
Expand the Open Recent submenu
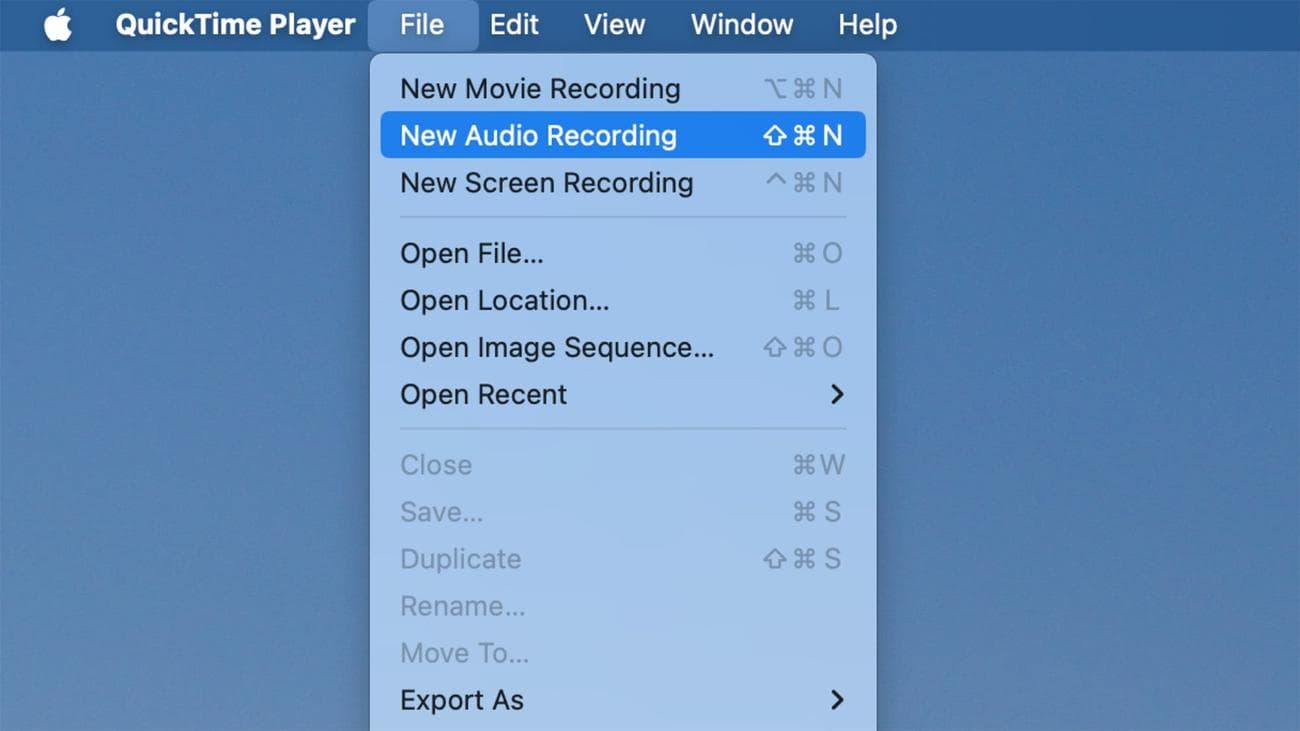coord(483,394)
